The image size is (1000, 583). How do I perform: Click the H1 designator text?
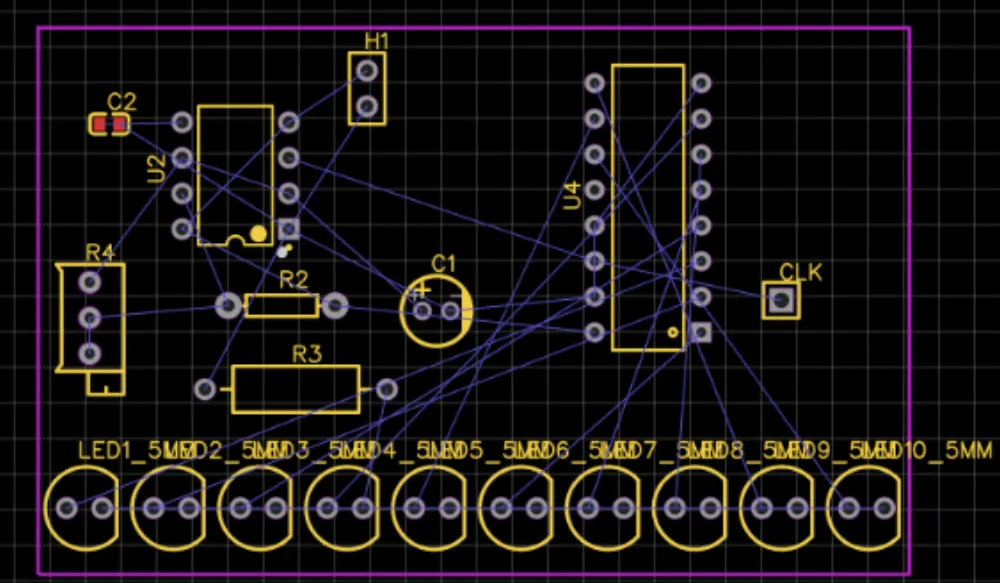[x=376, y=41]
